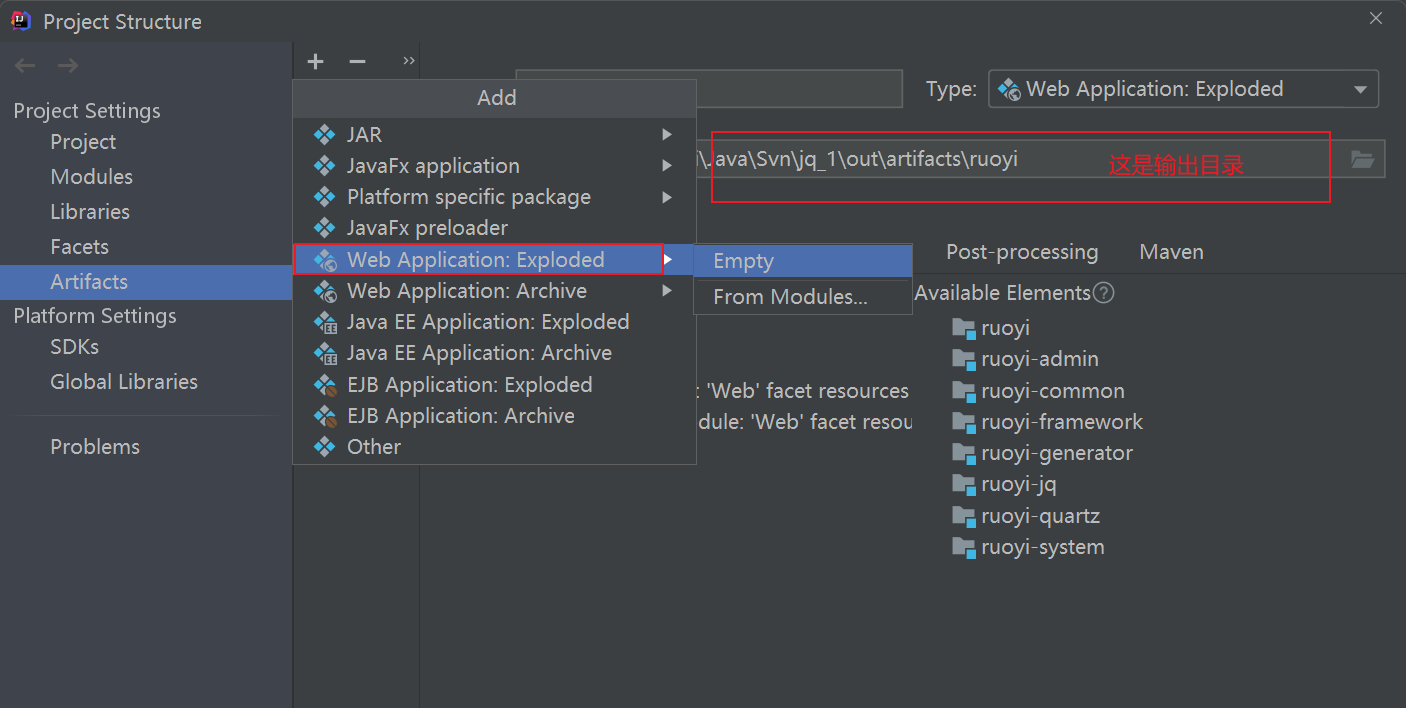Click the minus Remove artifact icon

pyautogui.click(x=357, y=62)
